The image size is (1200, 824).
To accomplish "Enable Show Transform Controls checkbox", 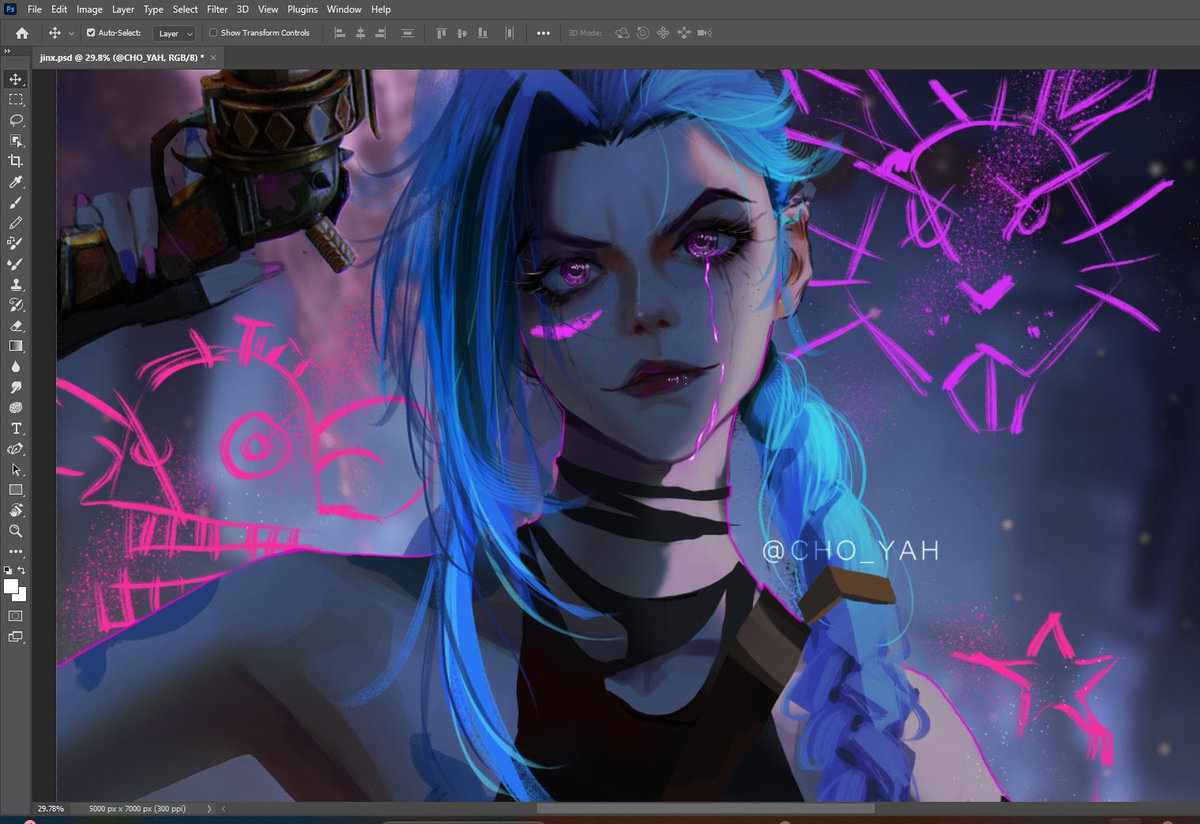I will coord(213,33).
